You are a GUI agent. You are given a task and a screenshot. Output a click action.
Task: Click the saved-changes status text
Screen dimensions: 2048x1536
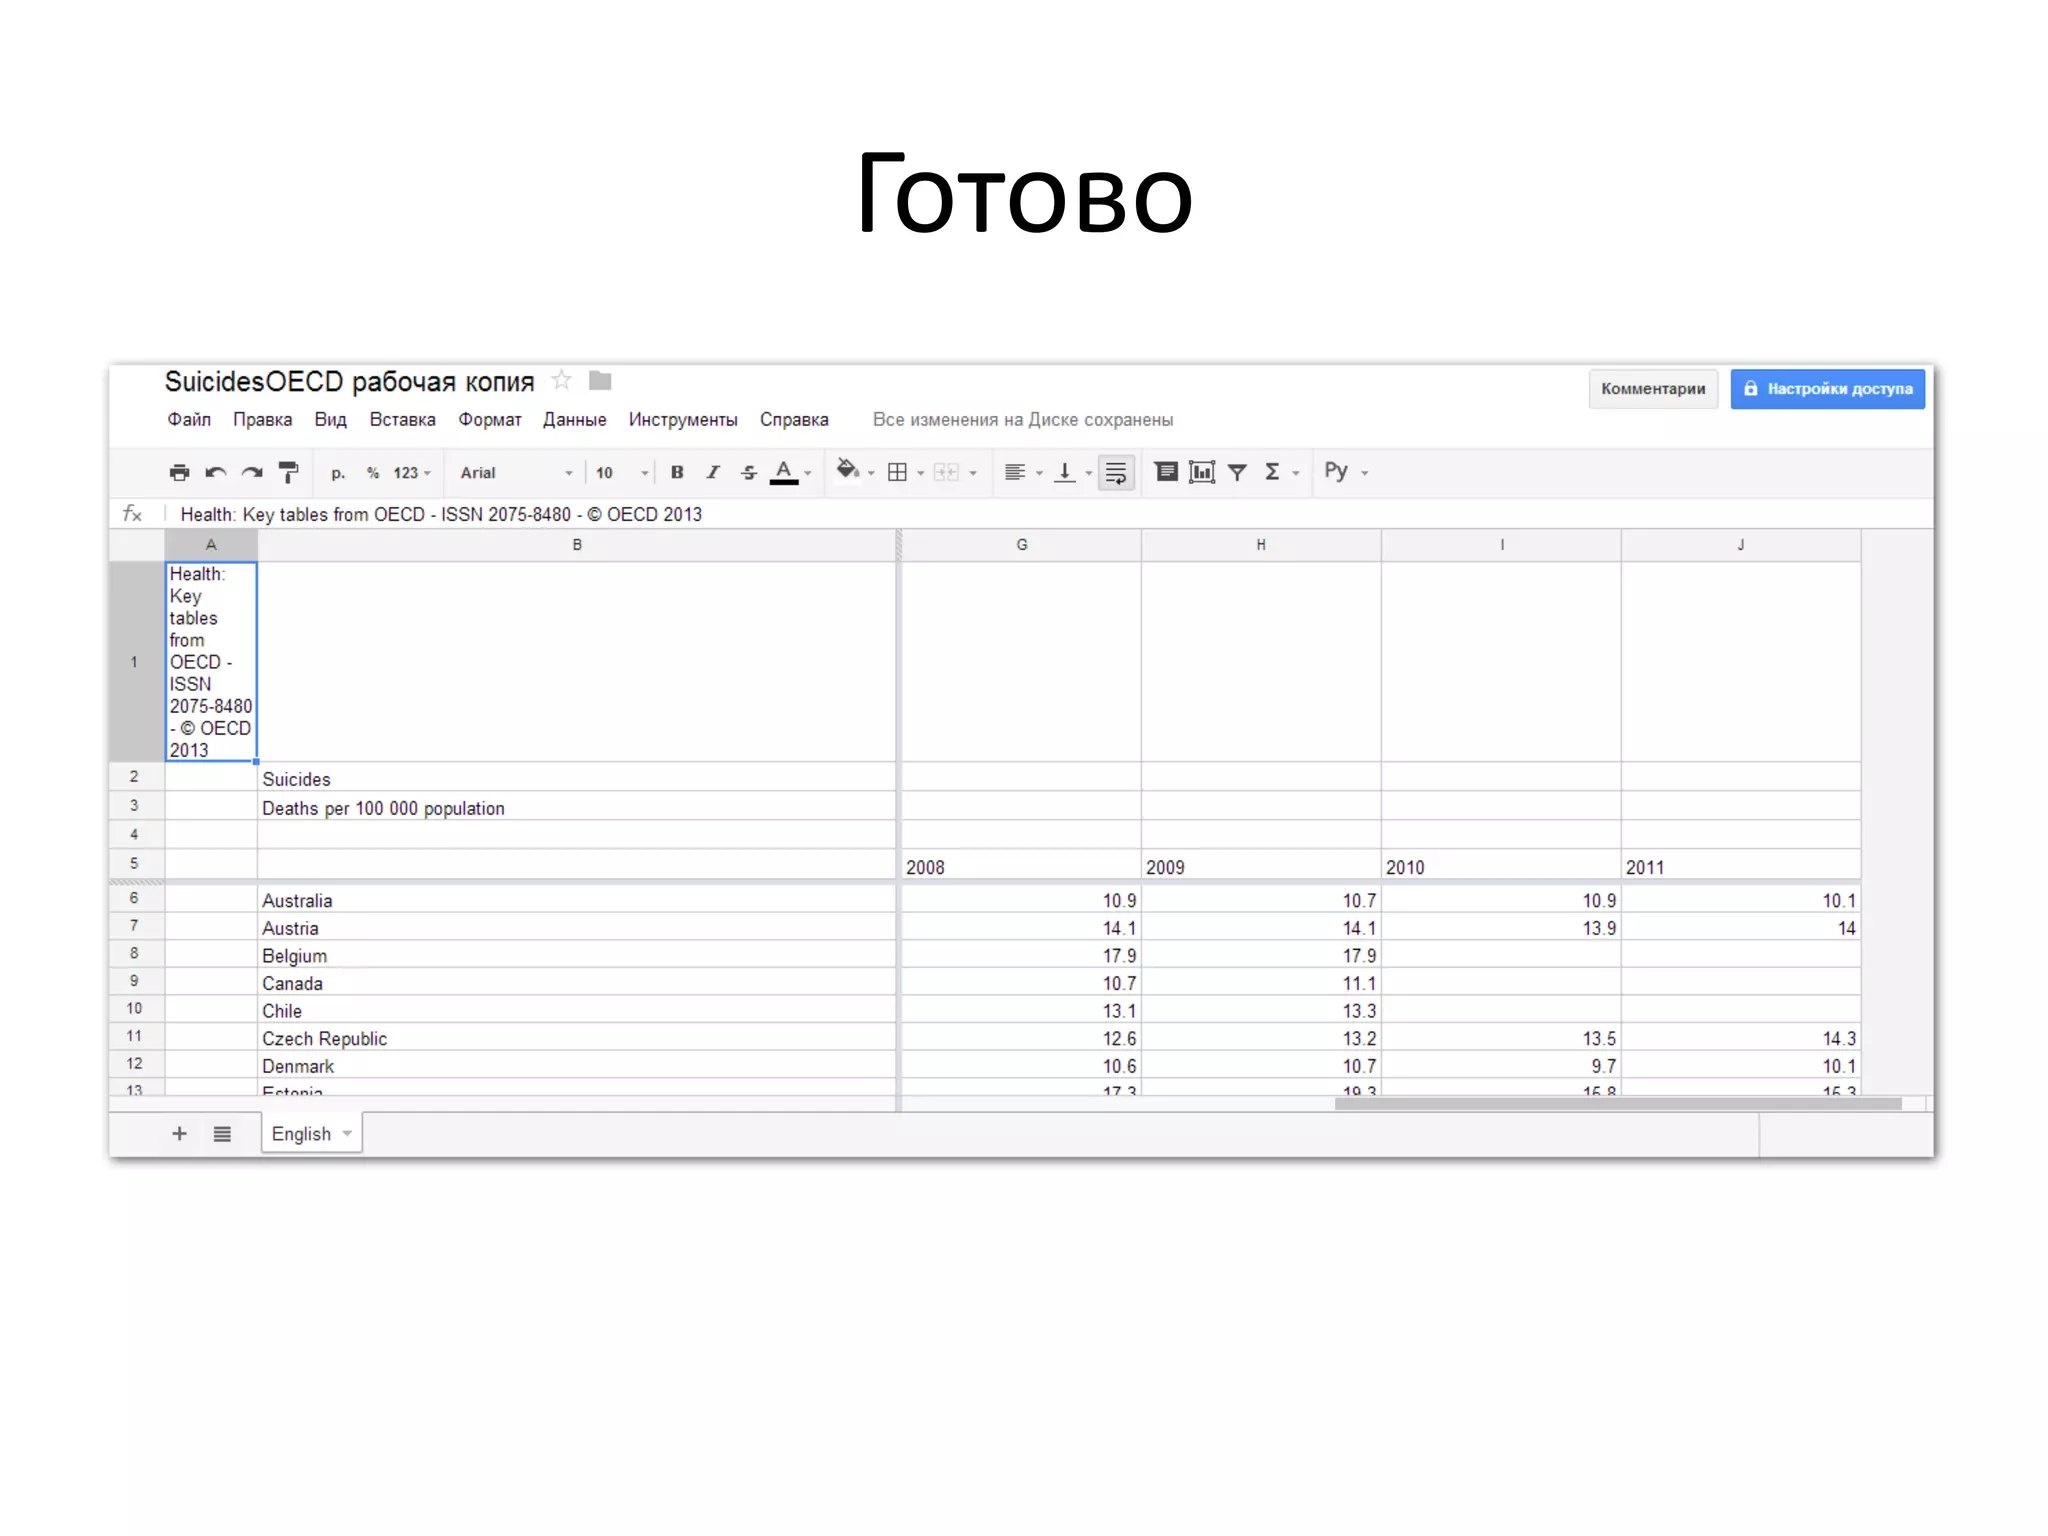(x=1022, y=420)
